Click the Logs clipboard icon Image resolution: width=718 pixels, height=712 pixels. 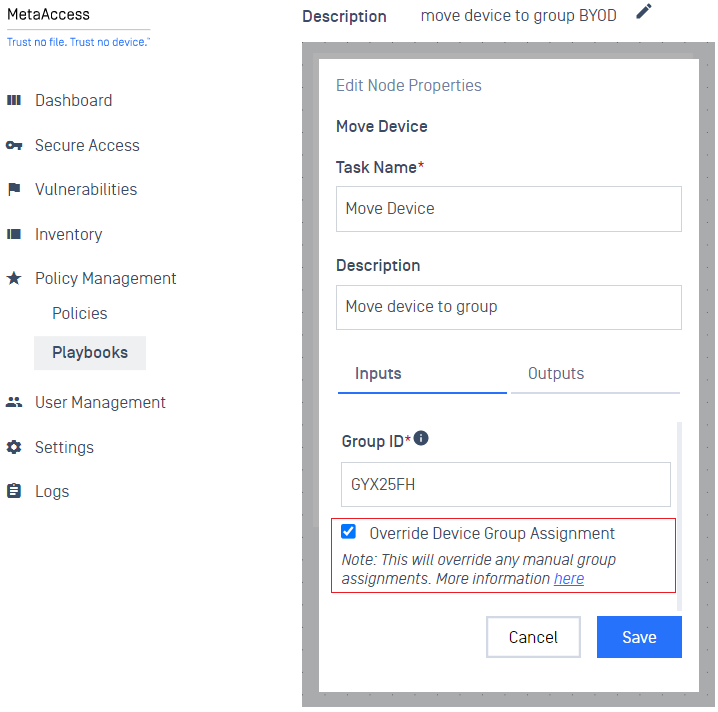tap(14, 491)
